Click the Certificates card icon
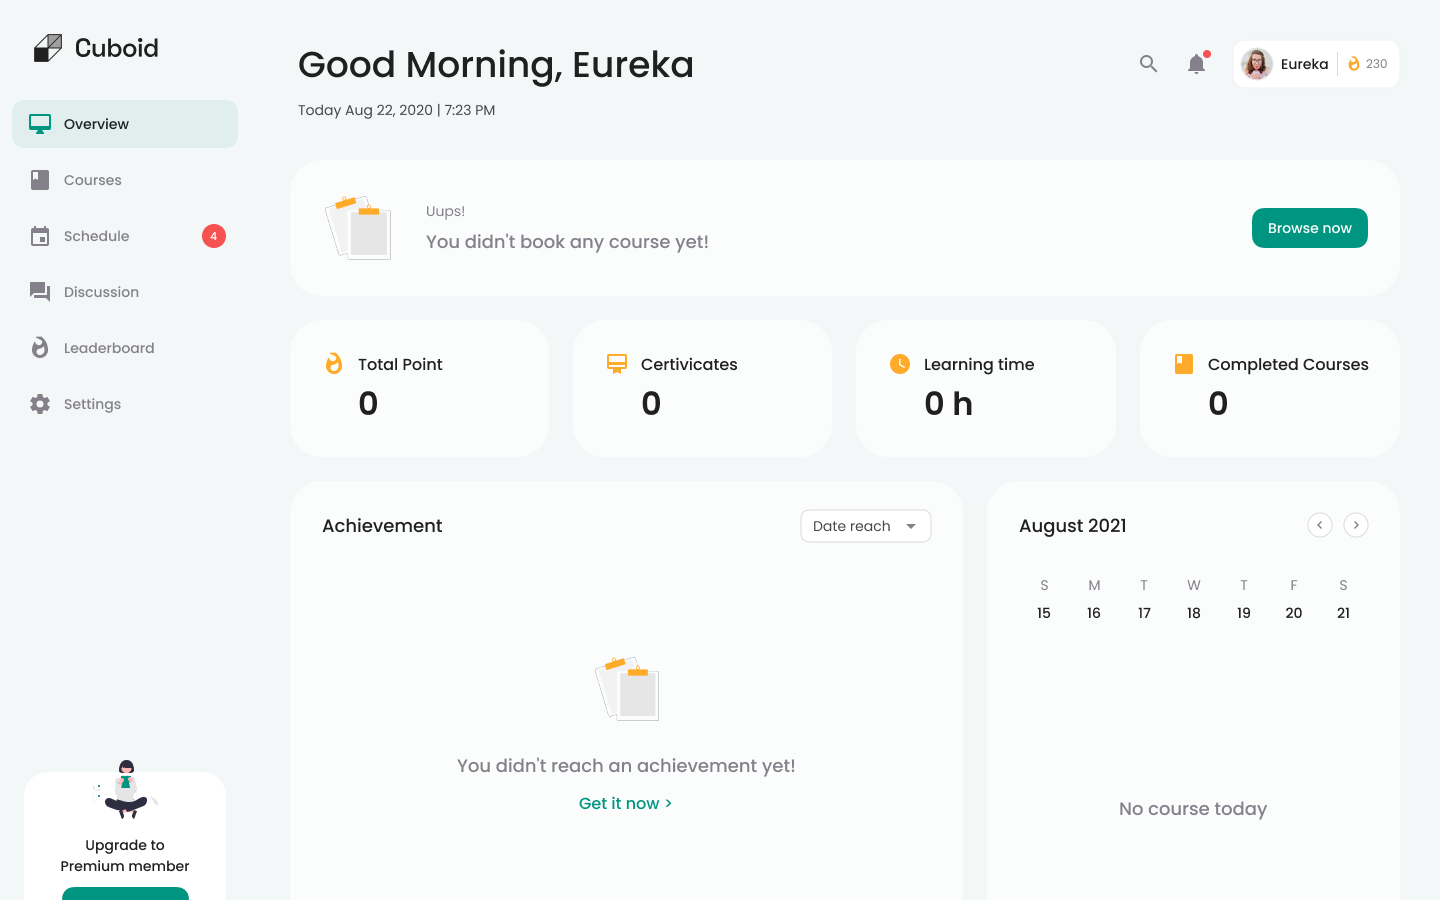 click(x=617, y=364)
